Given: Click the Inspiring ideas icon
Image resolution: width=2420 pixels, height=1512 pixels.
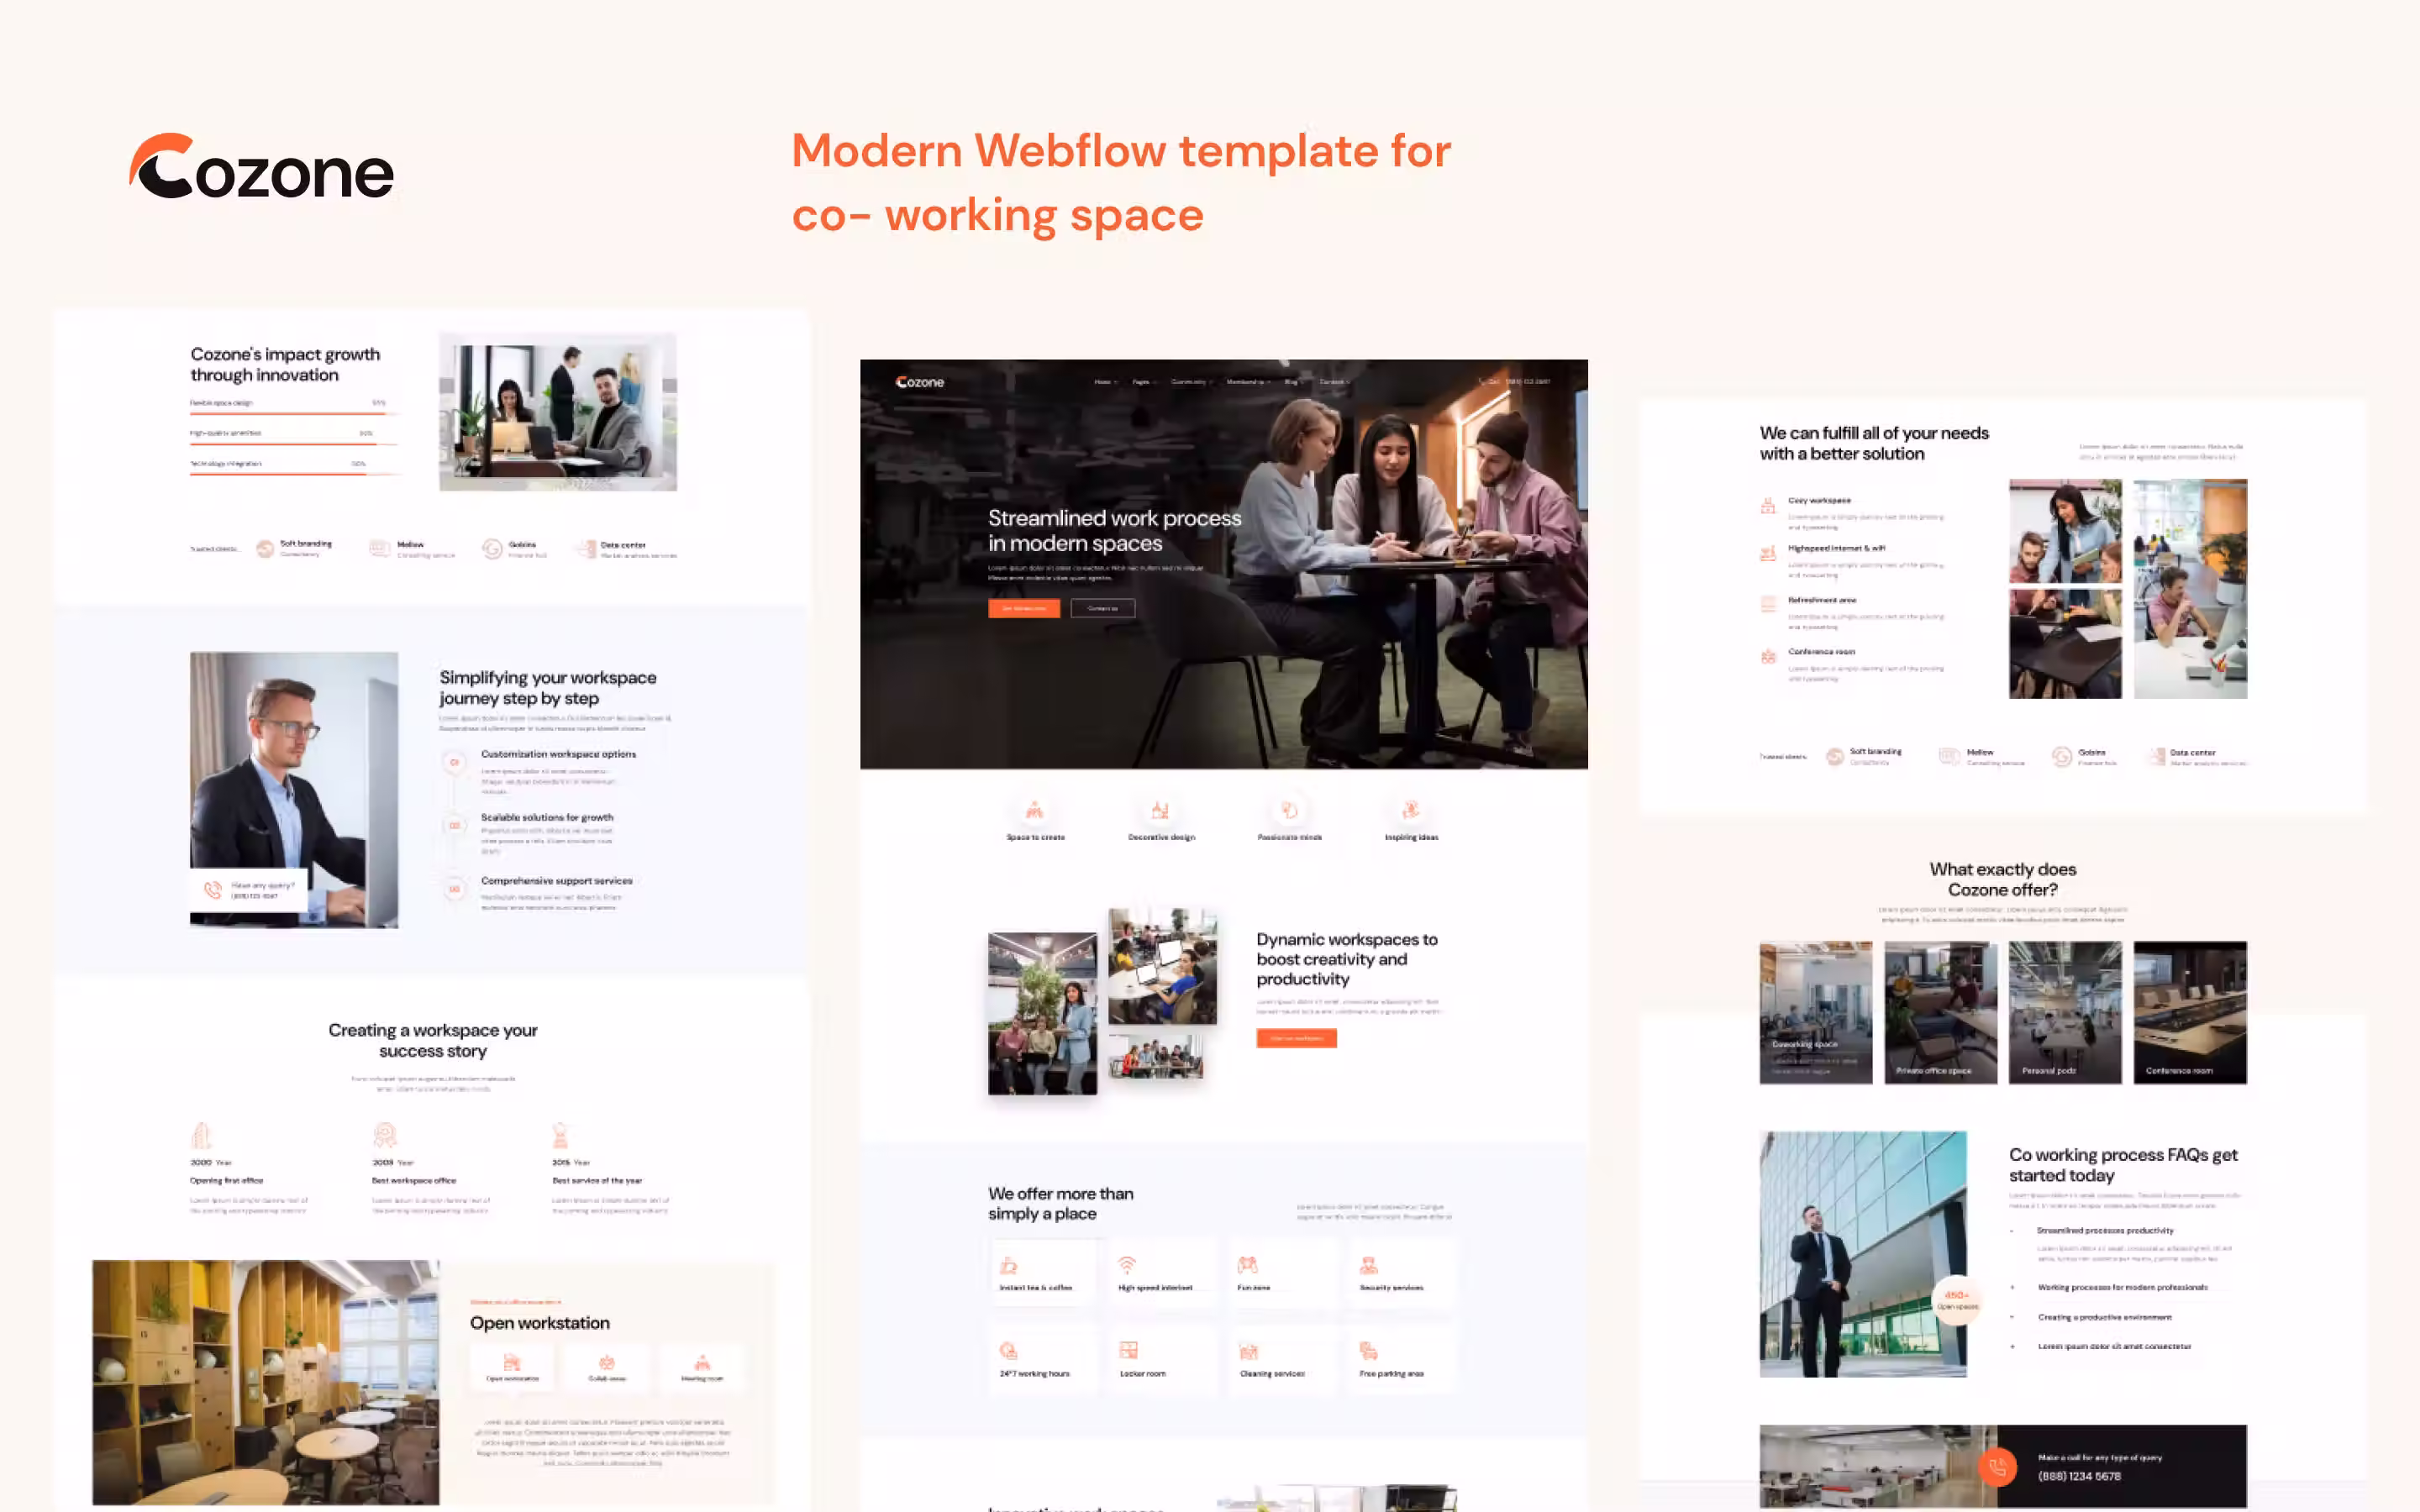Looking at the screenshot, I should [1410, 810].
